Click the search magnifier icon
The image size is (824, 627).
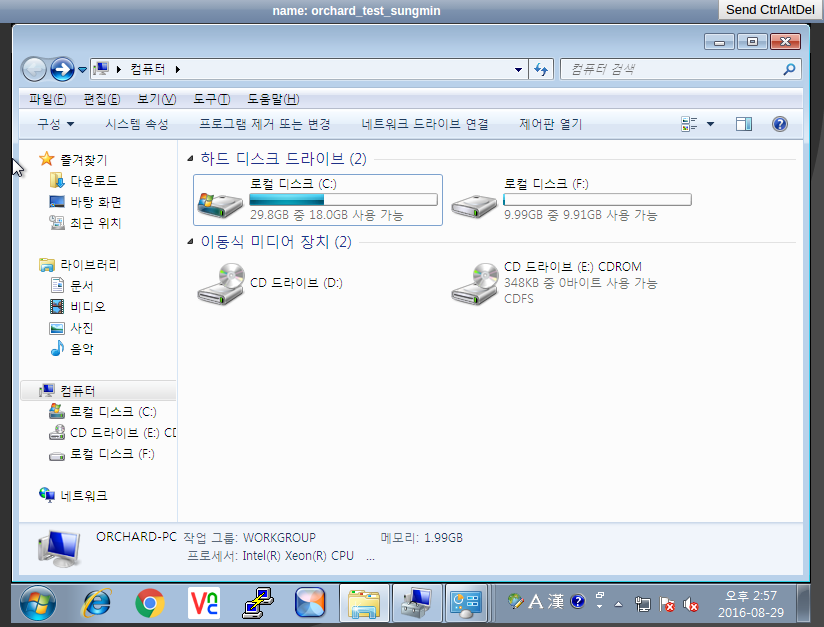[x=789, y=69]
